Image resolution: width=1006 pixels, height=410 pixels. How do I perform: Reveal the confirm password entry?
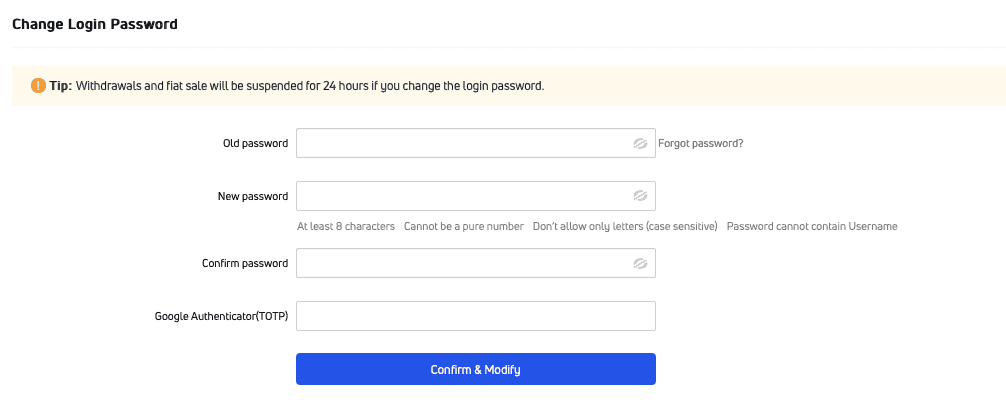pyautogui.click(x=640, y=263)
